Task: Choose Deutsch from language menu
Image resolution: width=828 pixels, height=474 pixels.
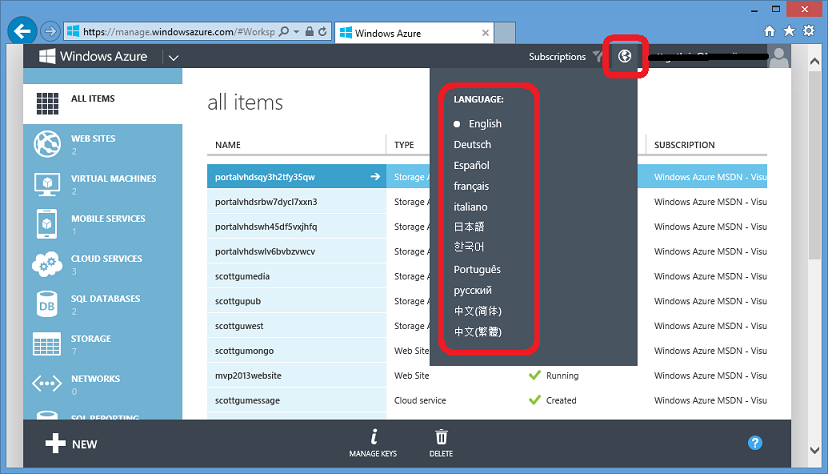Action: (473, 145)
